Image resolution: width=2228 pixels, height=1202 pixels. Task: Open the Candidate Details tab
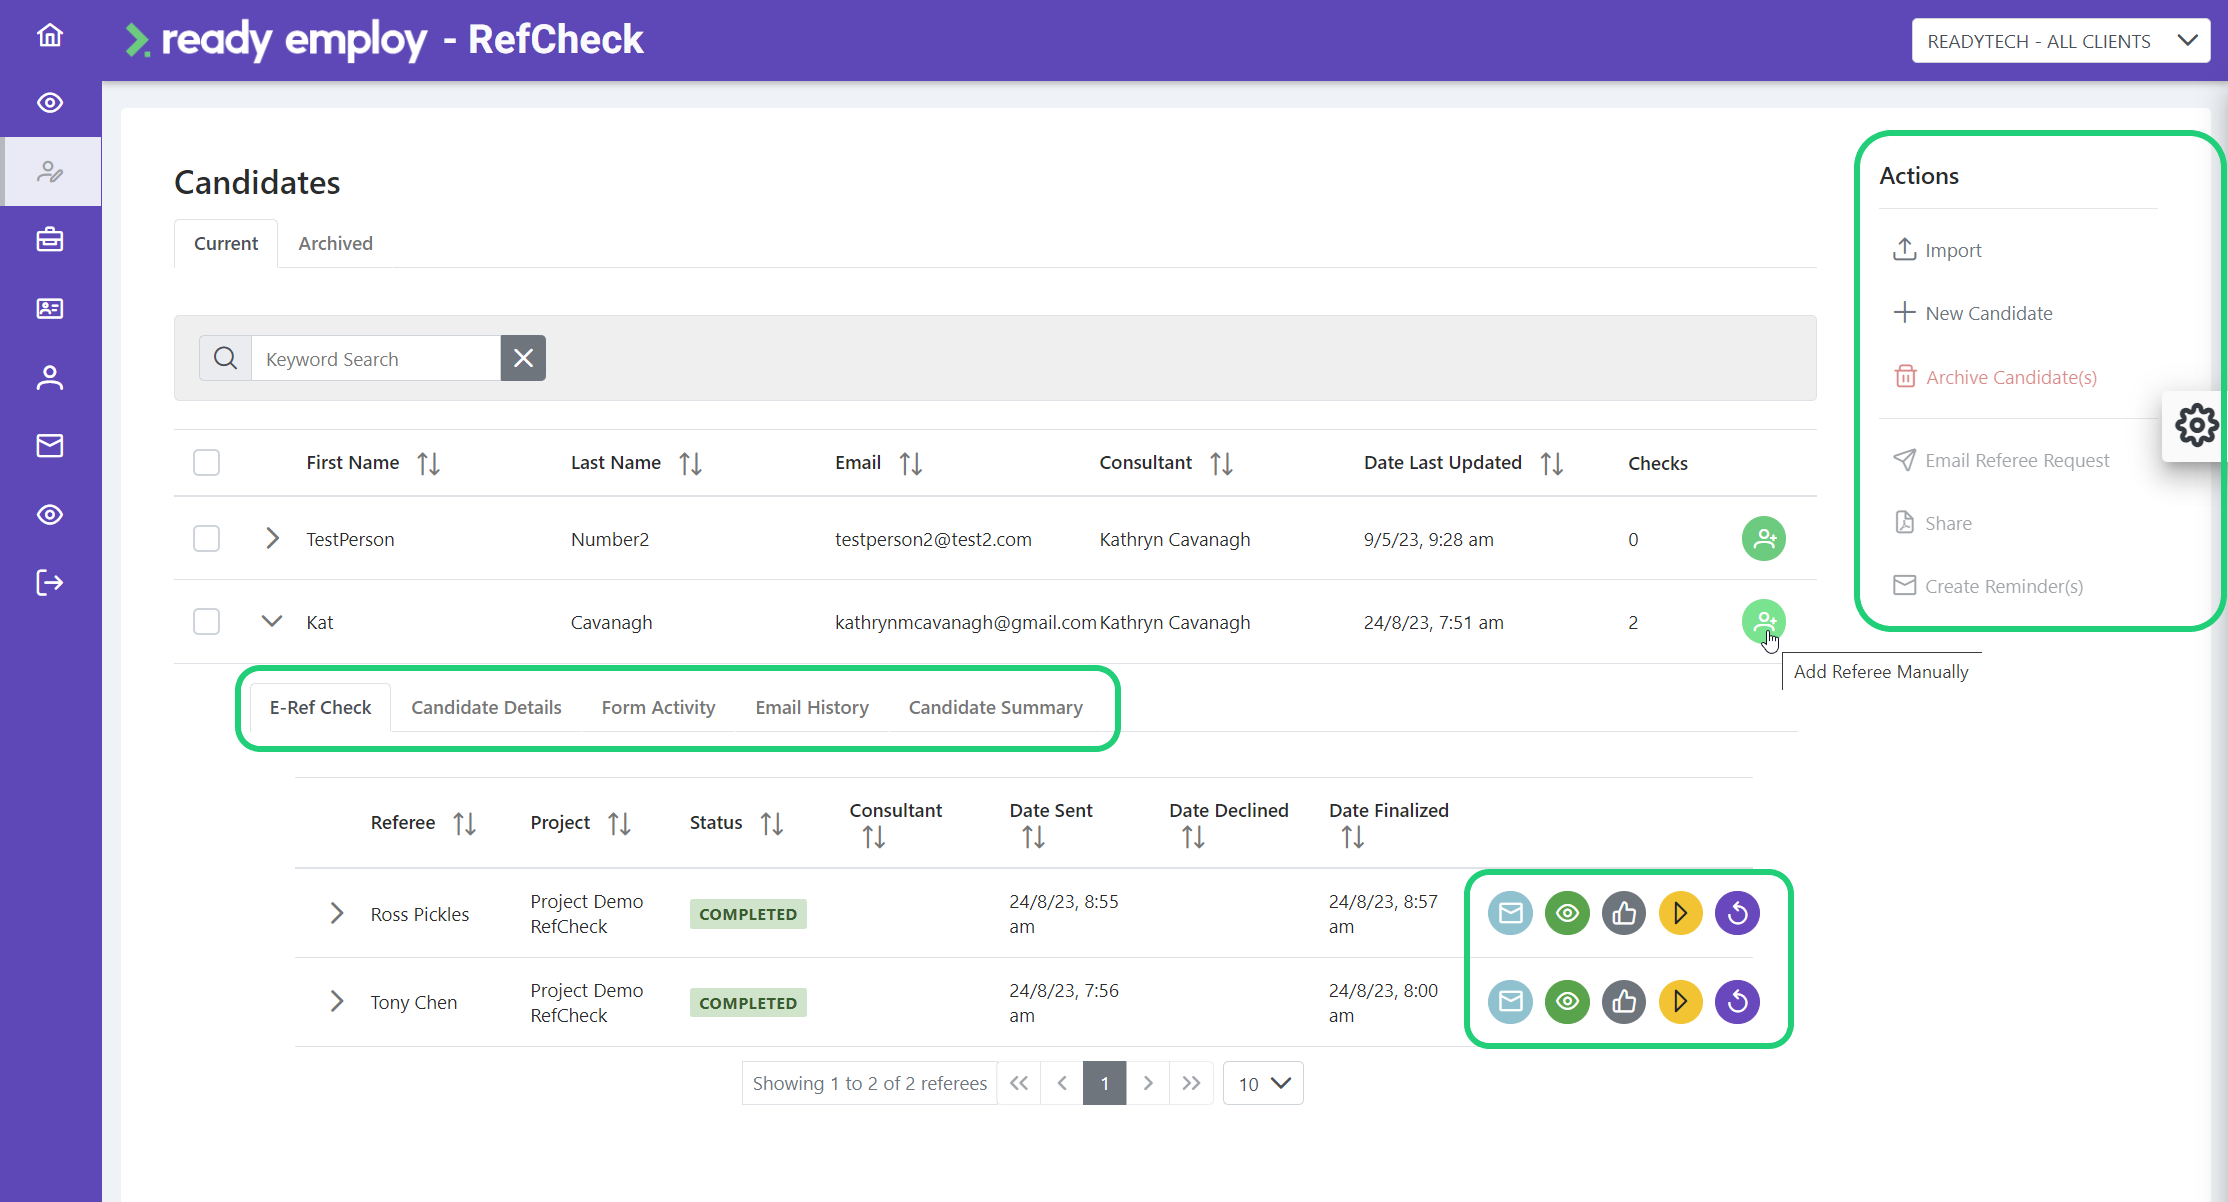(x=486, y=707)
